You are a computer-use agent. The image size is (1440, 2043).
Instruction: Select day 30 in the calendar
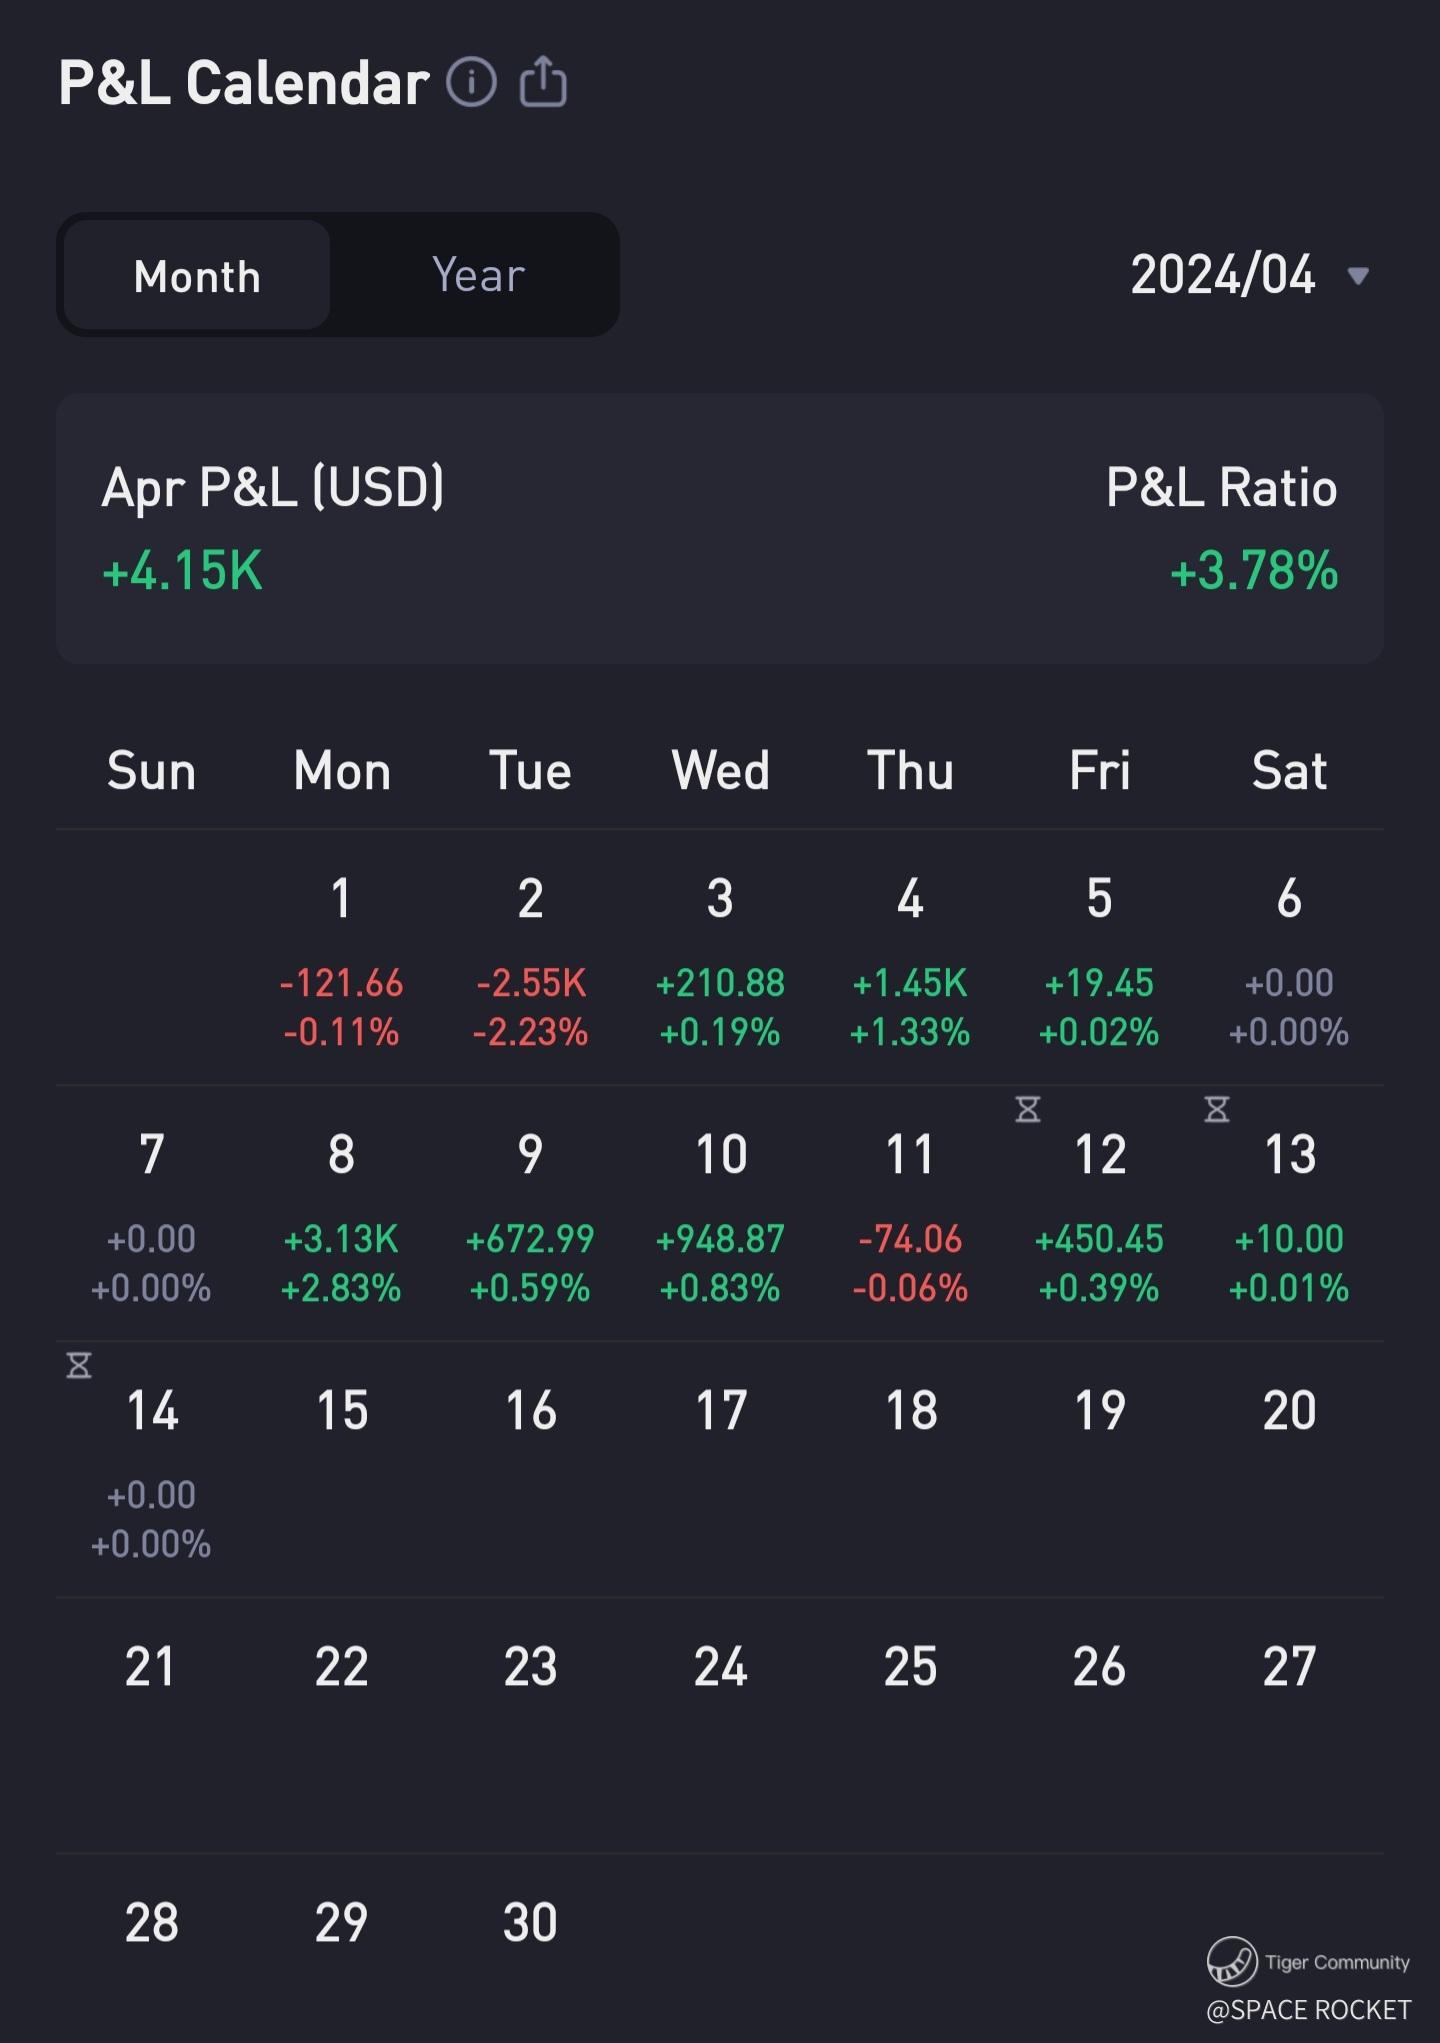coord(530,1922)
